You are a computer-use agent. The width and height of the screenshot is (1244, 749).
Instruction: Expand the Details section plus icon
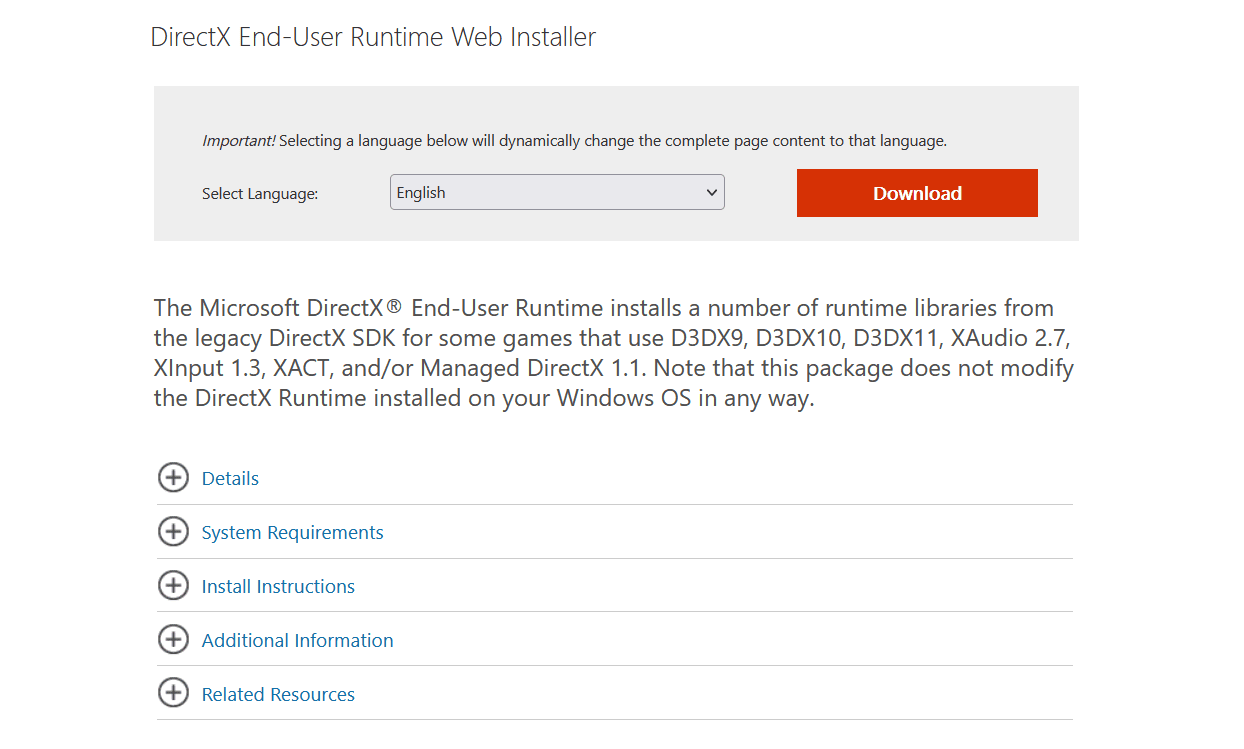point(173,478)
